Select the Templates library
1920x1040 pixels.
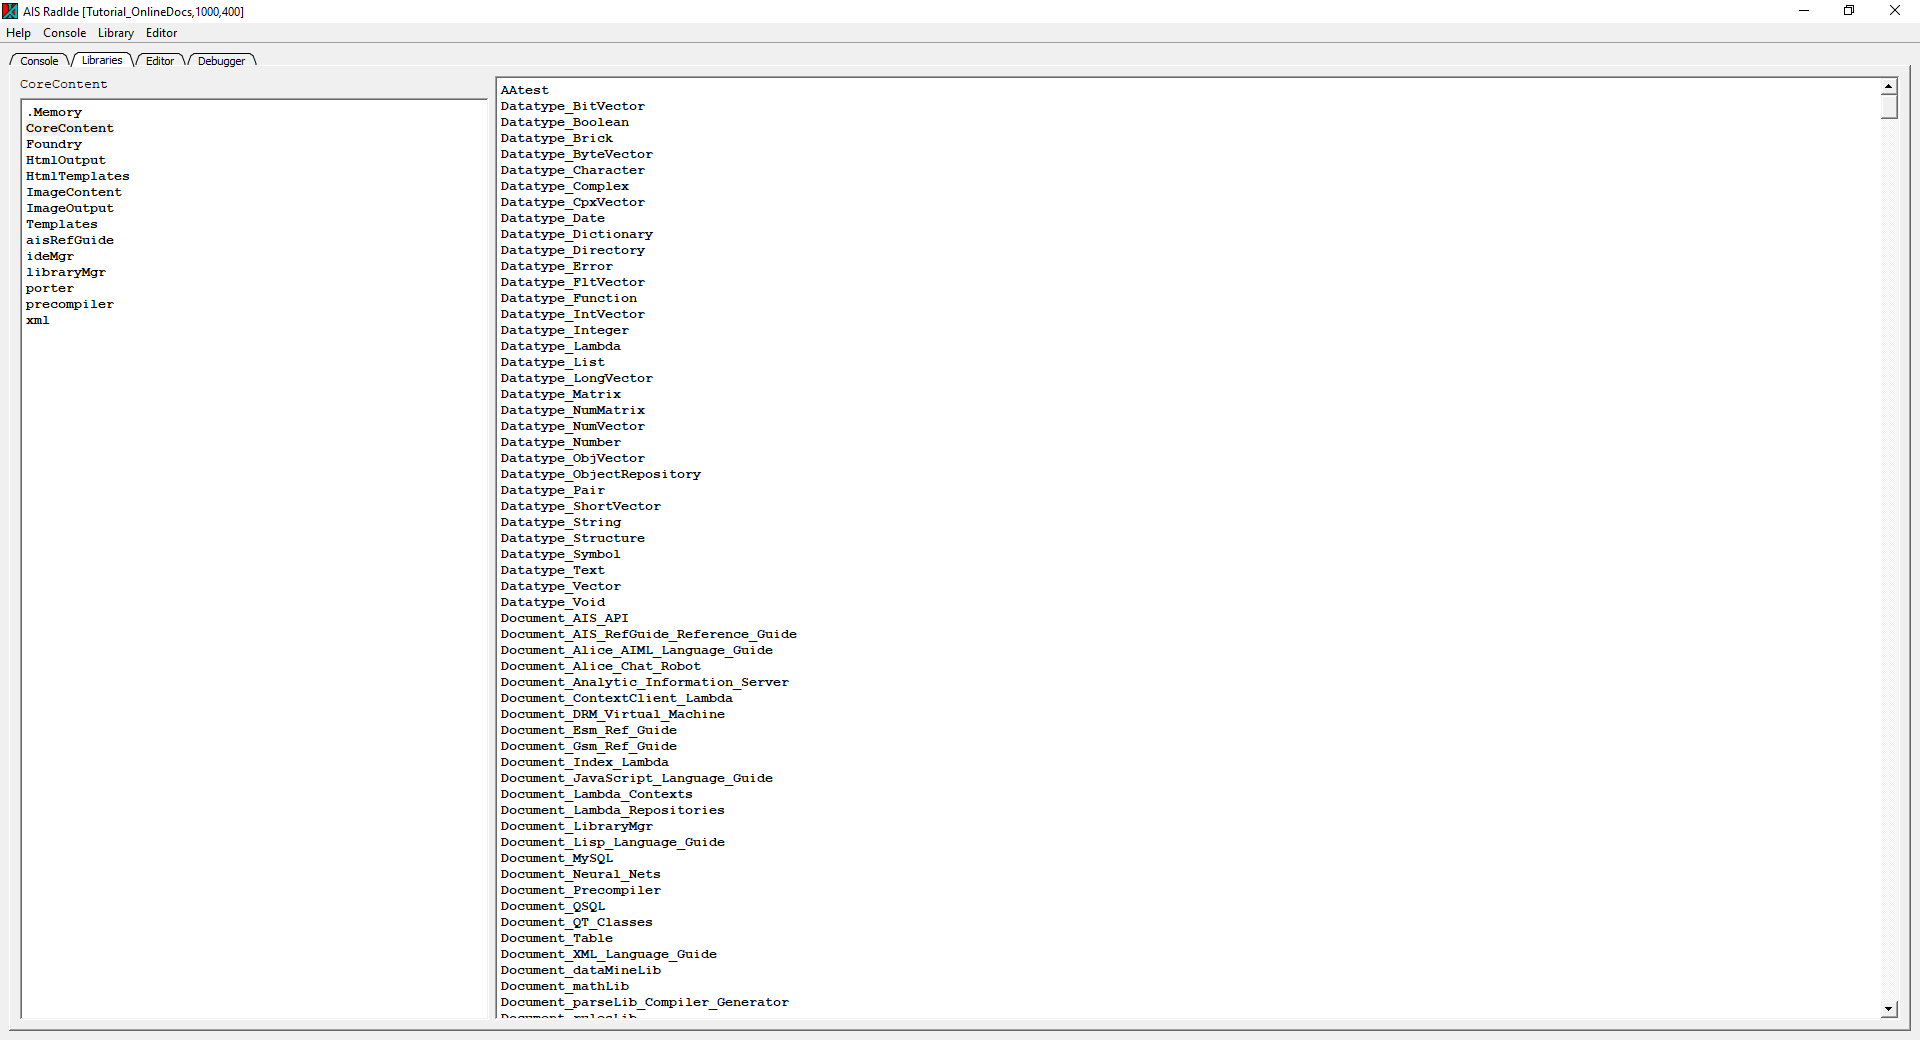click(x=62, y=224)
